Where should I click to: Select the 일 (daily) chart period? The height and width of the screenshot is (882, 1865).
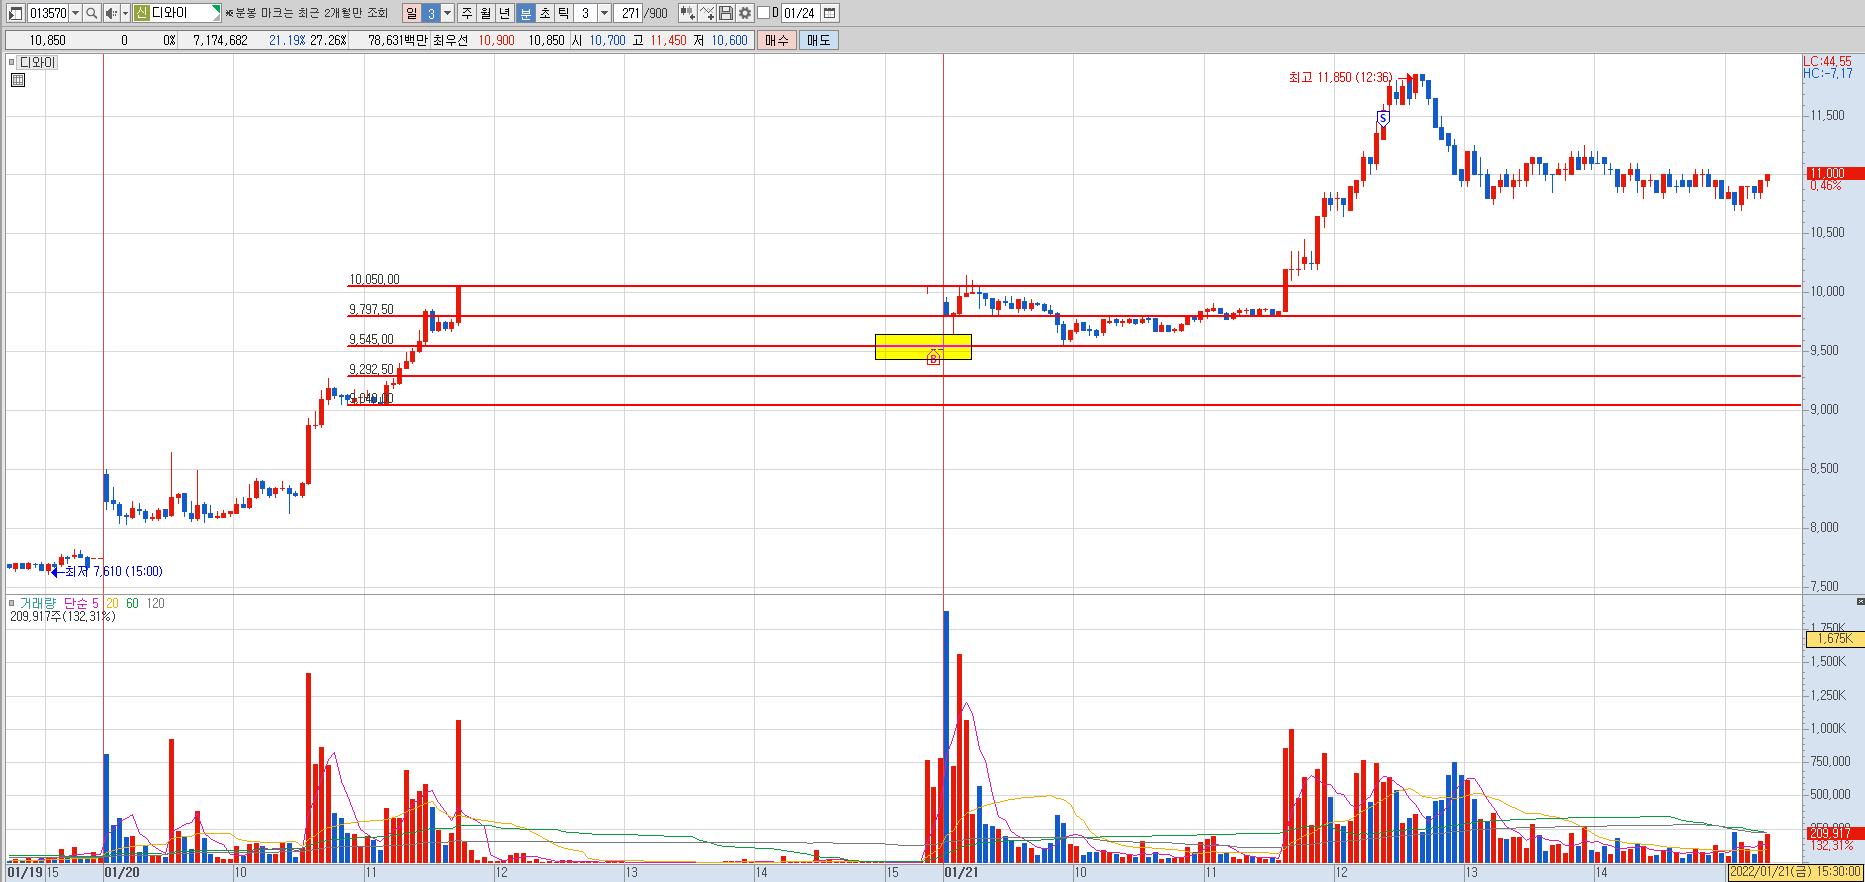tap(412, 13)
